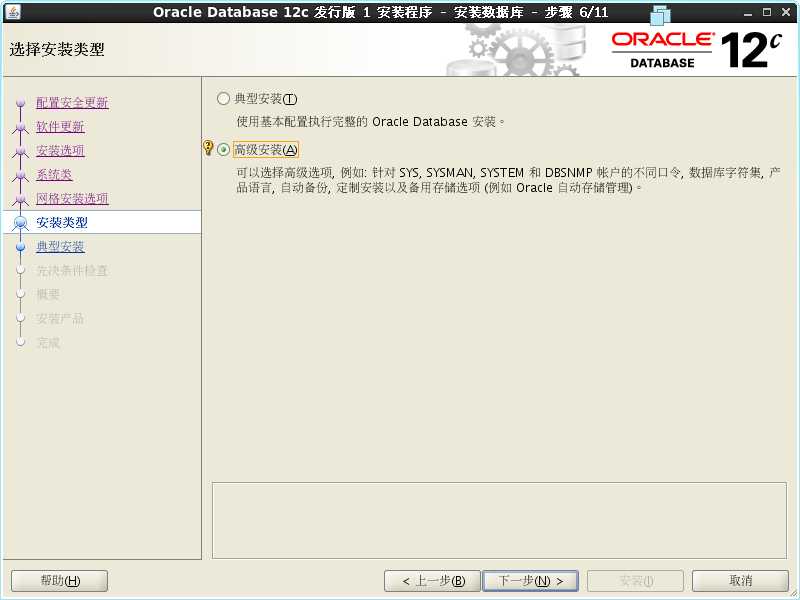Click the Oracle 12c Database logo

[696, 50]
